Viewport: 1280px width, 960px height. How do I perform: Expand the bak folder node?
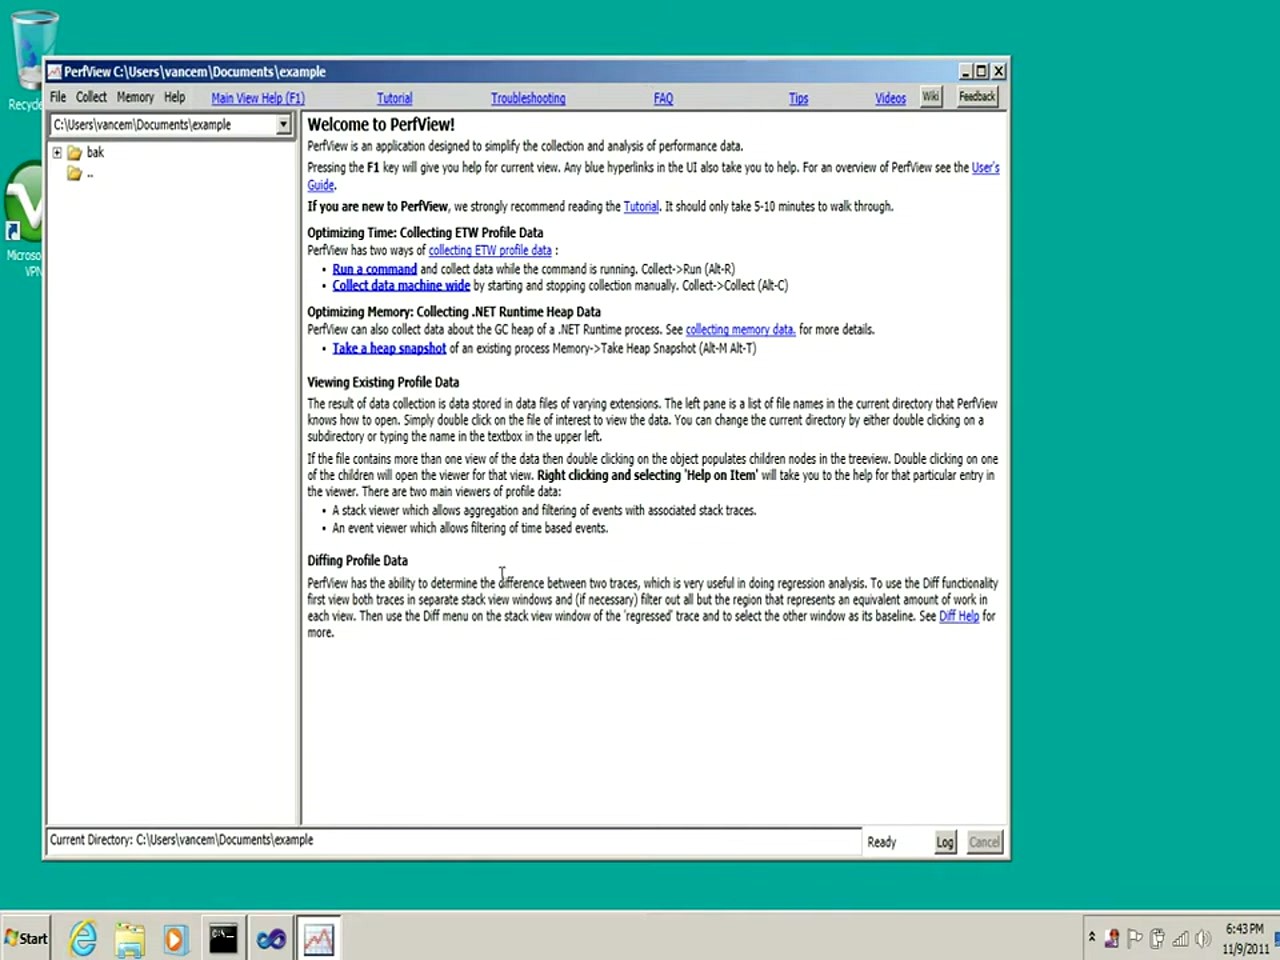[x=58, y=152]
